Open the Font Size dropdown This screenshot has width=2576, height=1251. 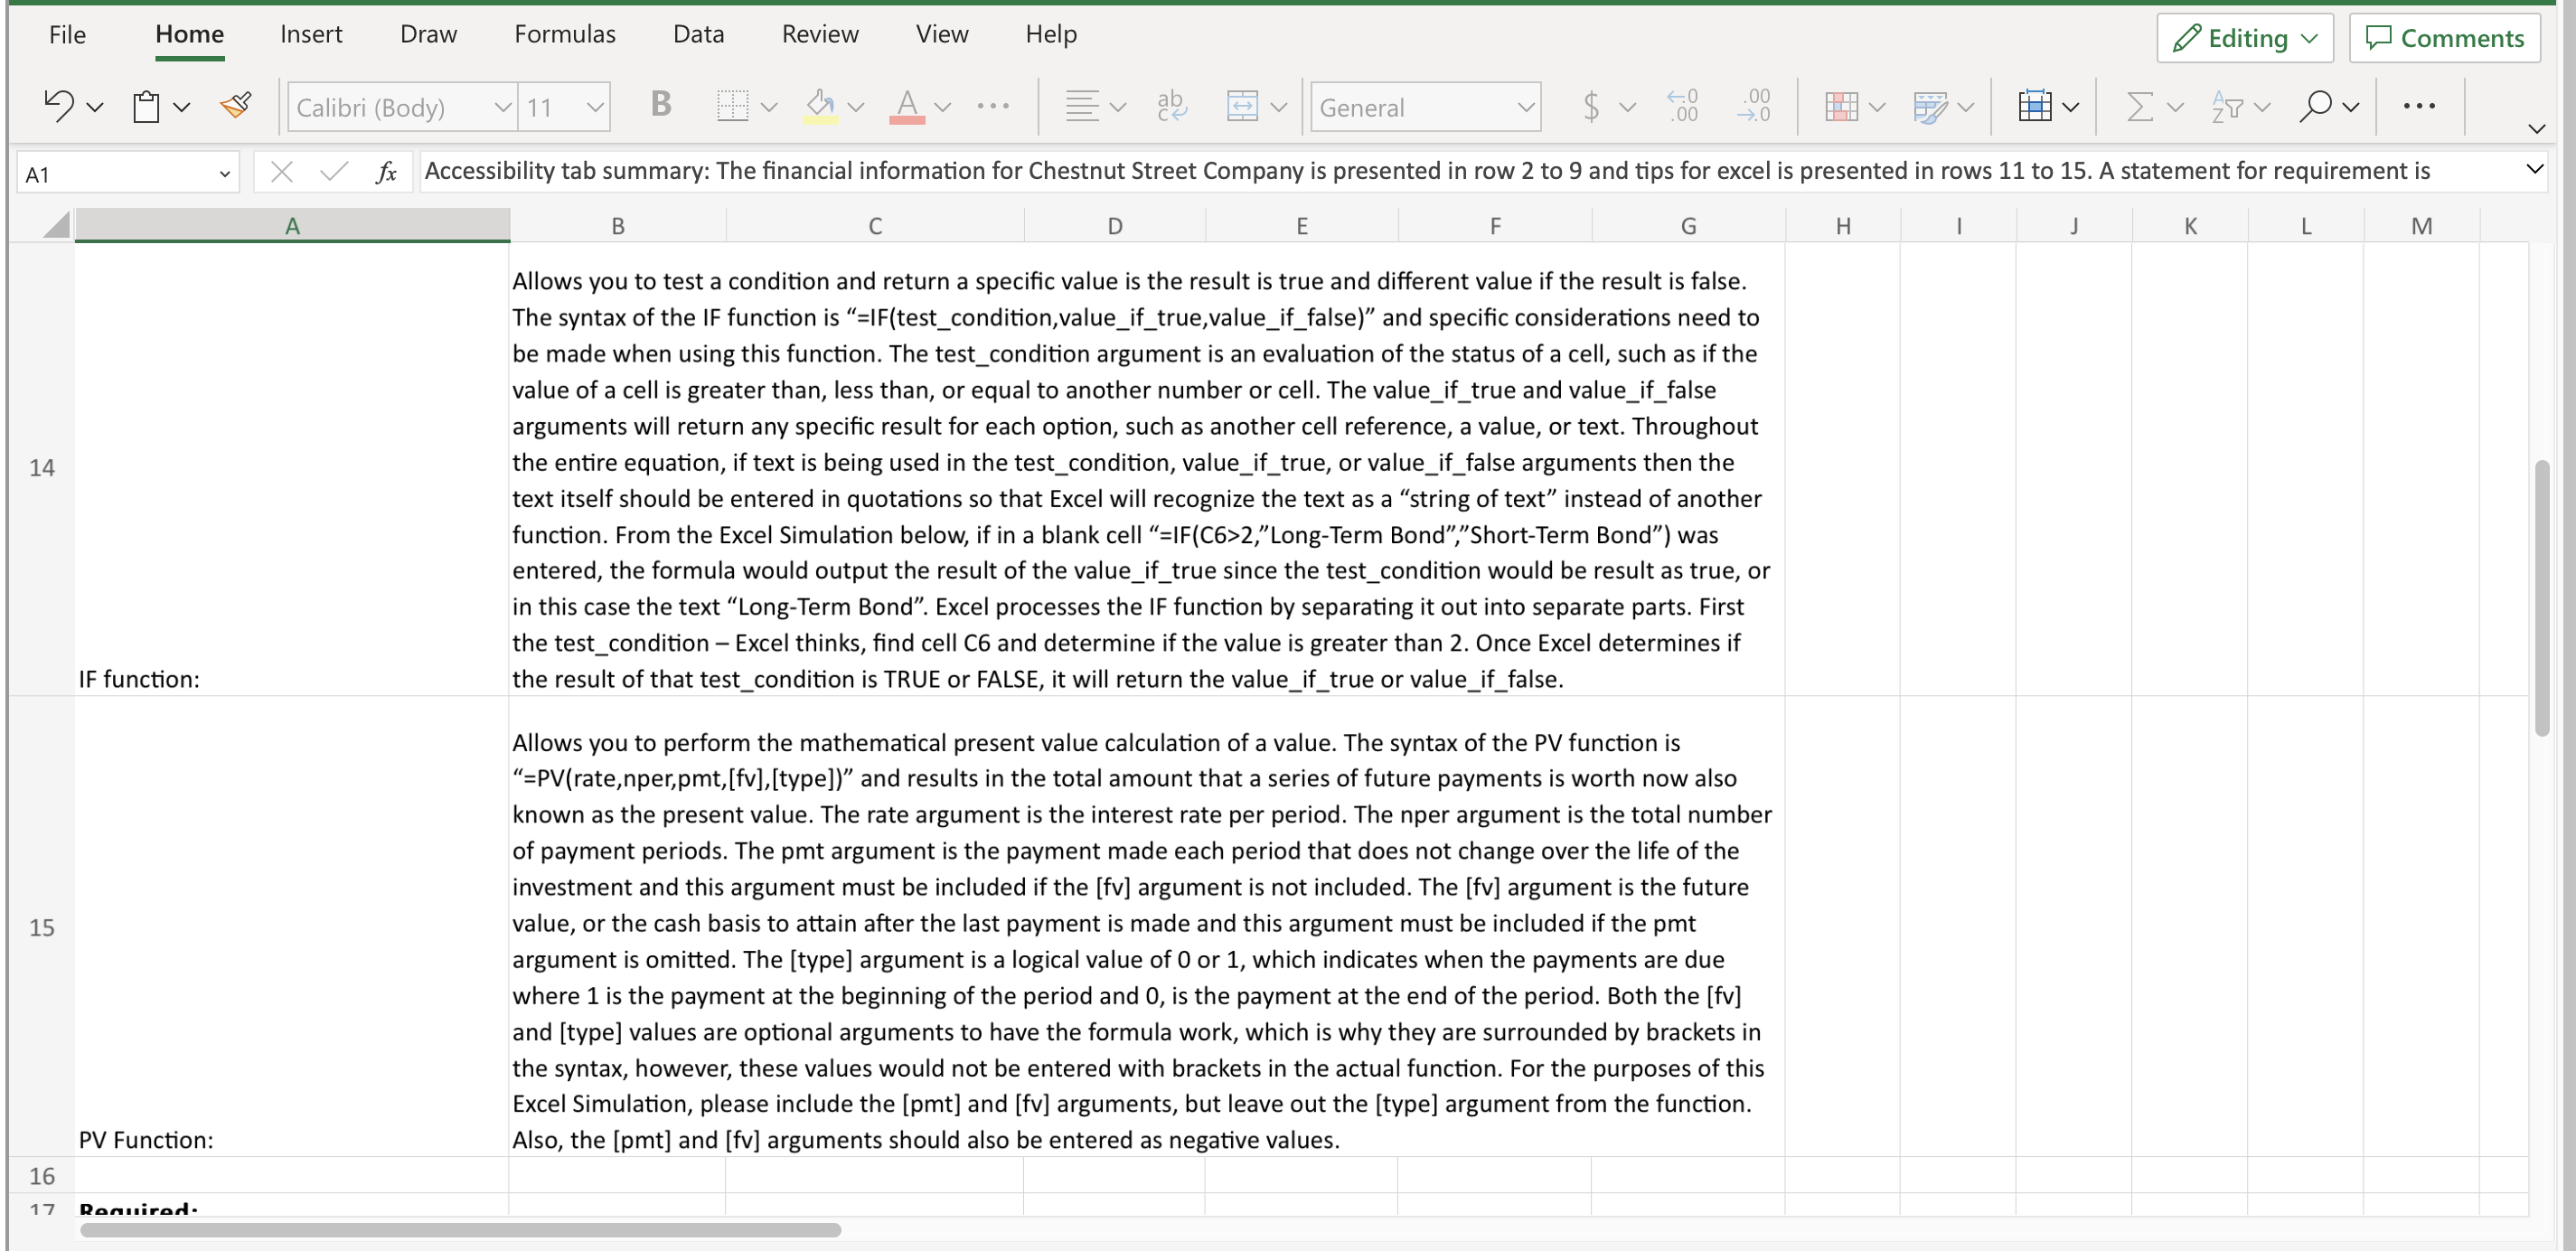[595, 106]
